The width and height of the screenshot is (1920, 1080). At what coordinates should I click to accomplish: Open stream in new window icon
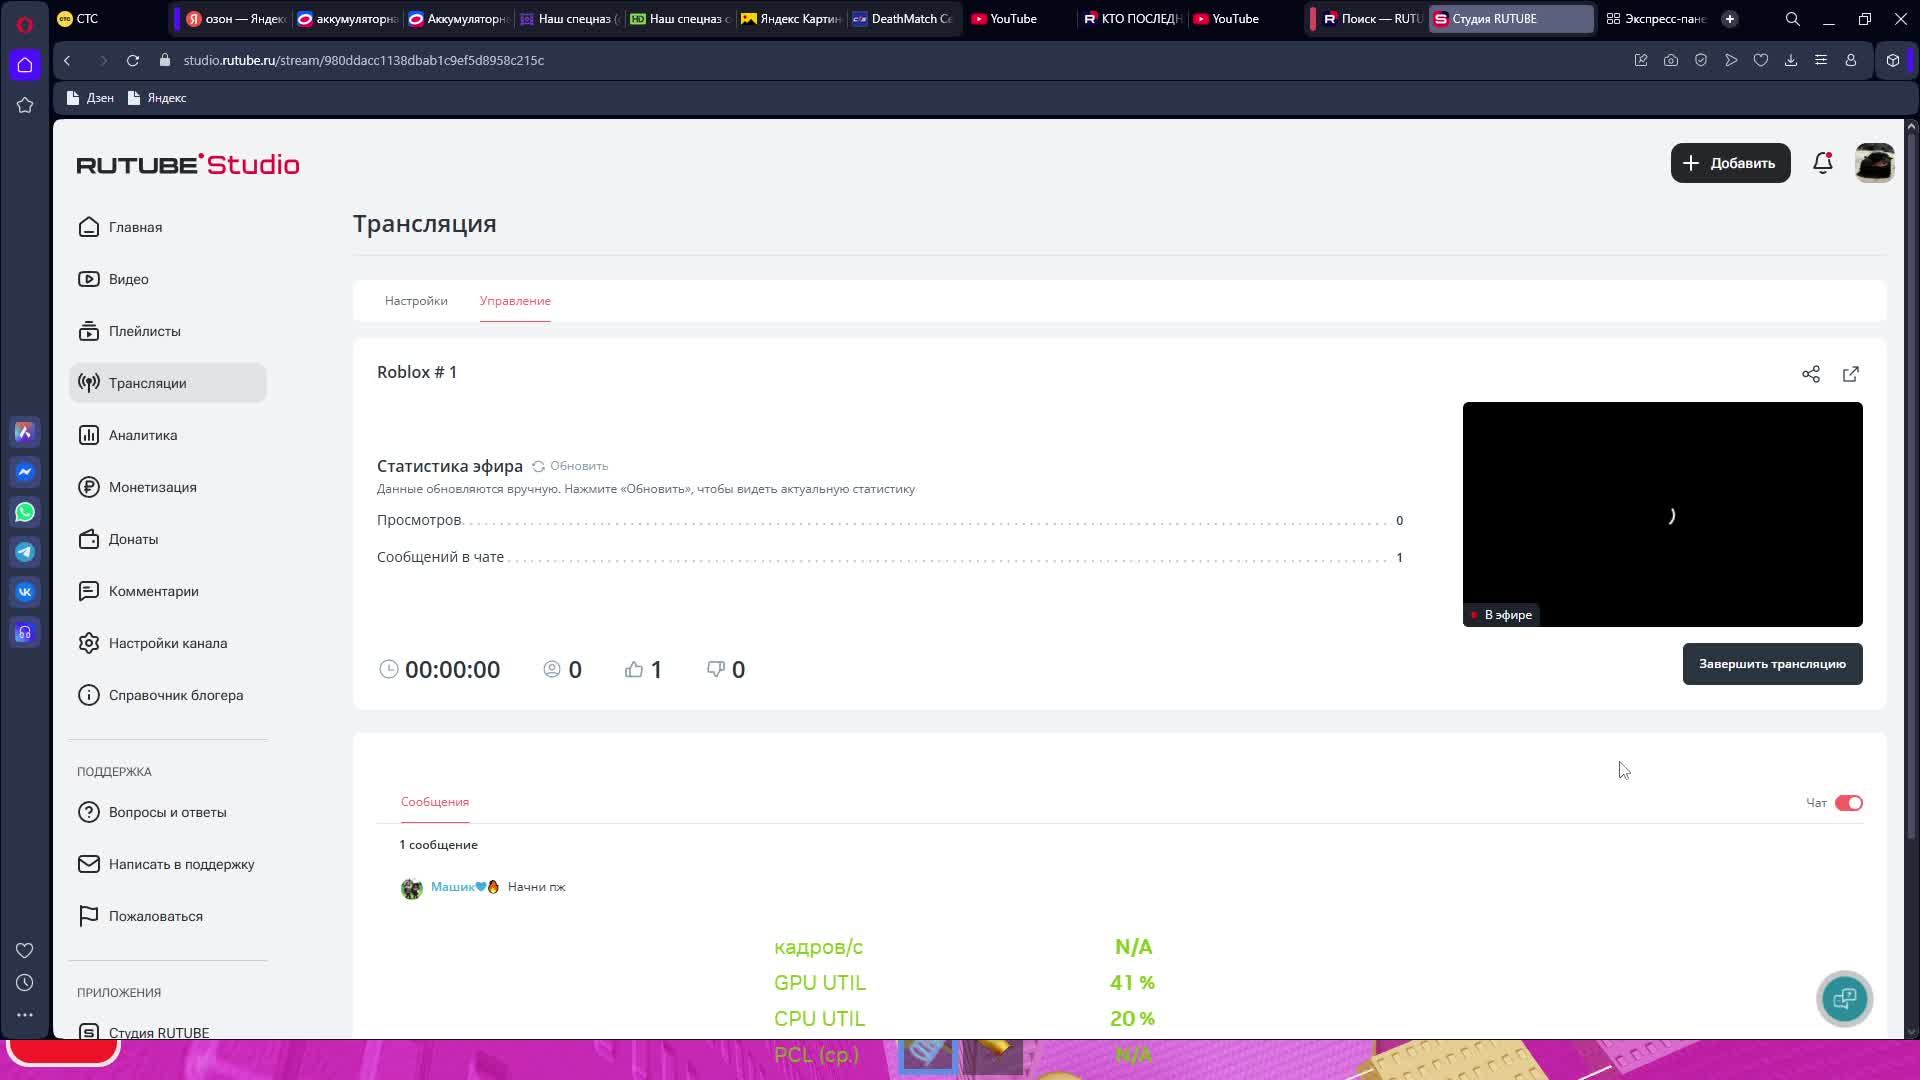pos(1850,374)
